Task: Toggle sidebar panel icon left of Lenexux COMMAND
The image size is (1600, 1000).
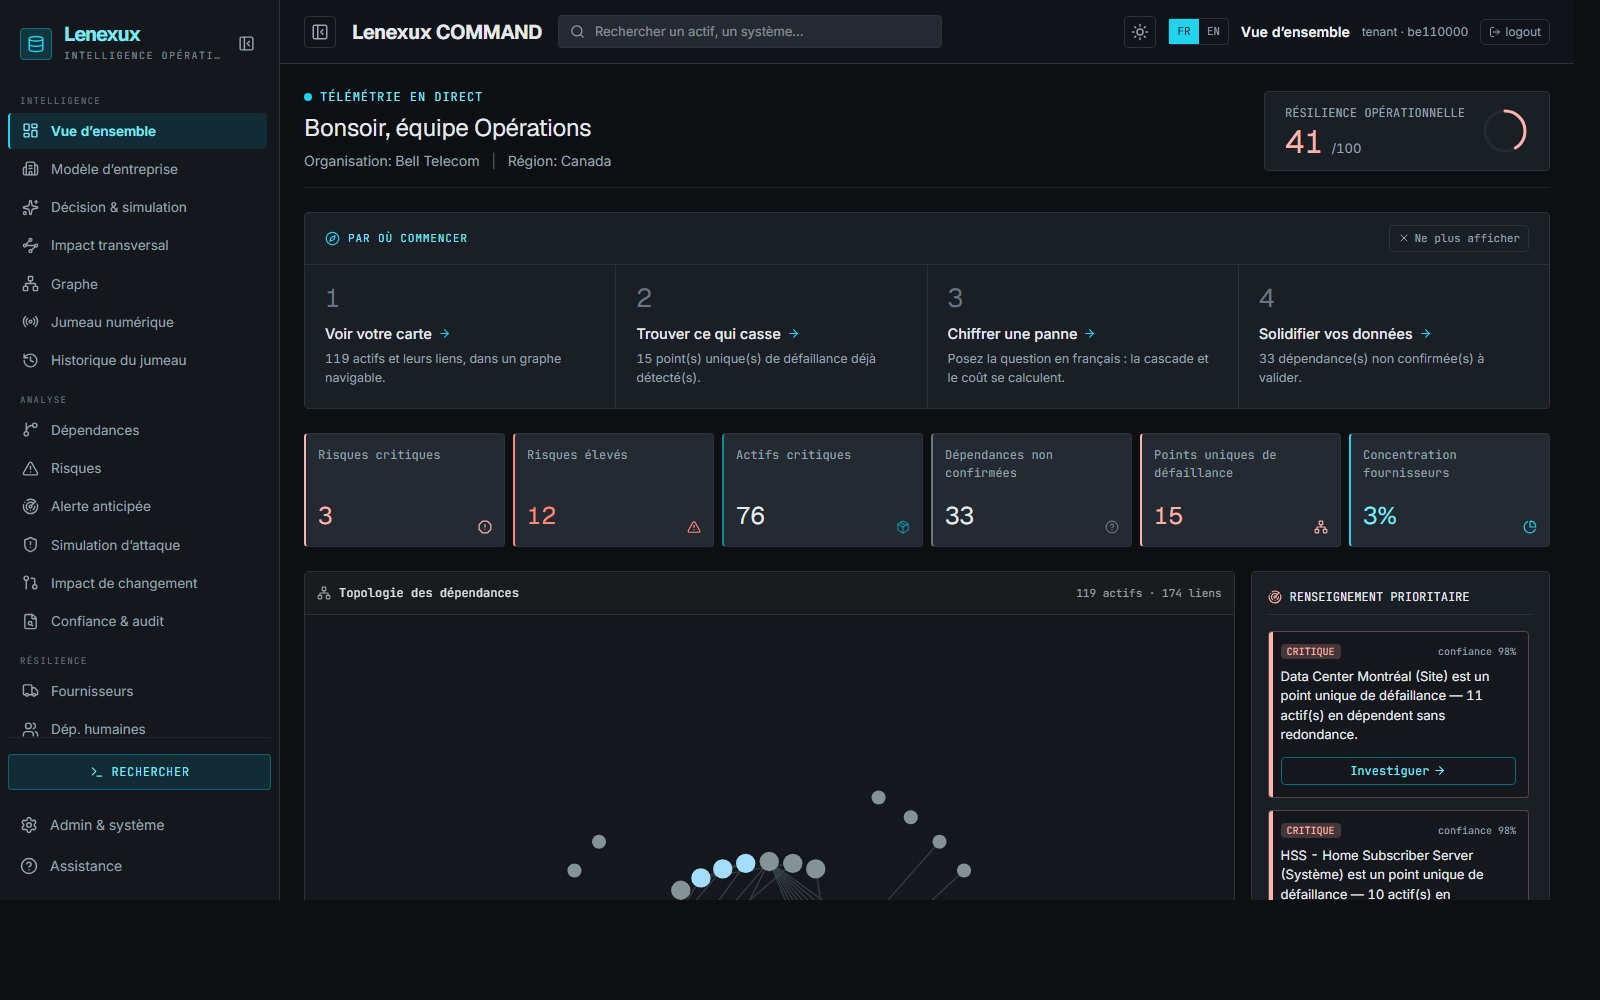Action: 320,32
